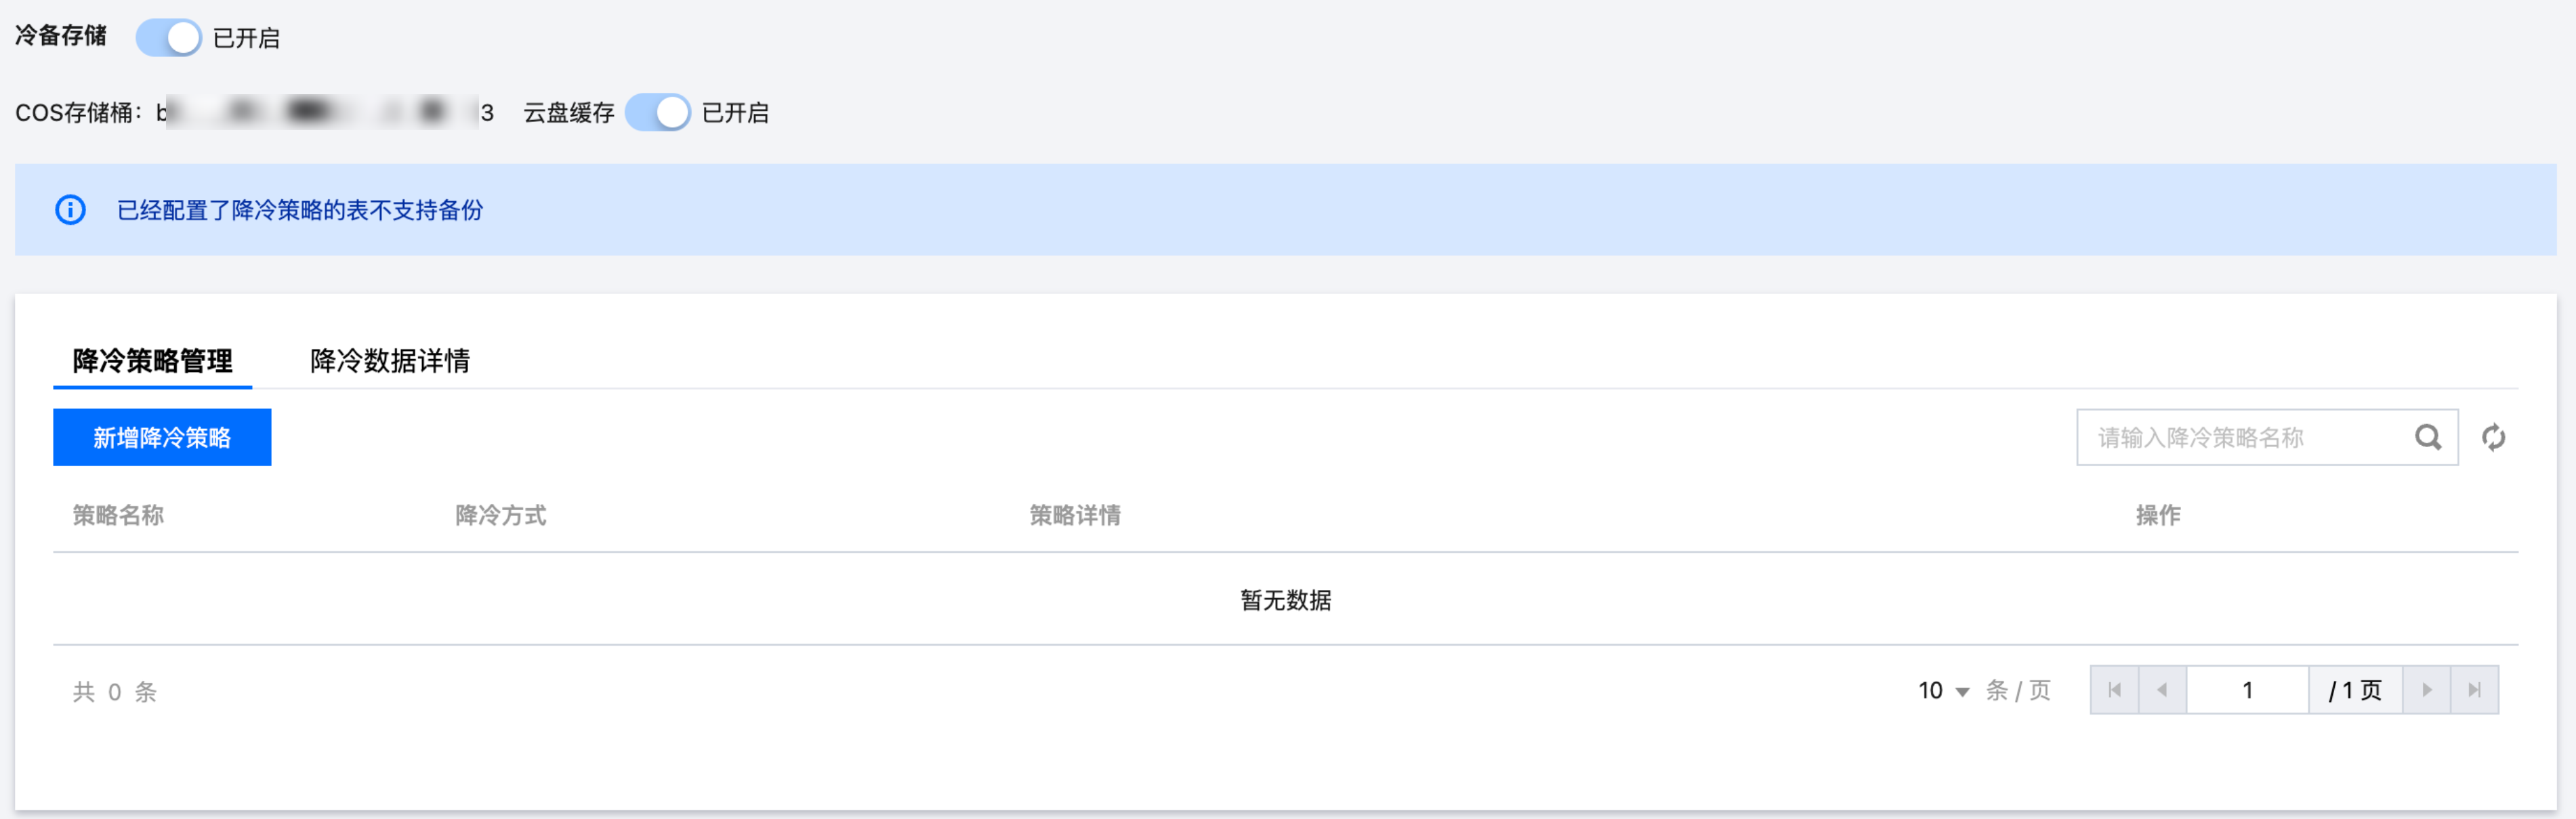The image size is (2576, 819).
Task: Focus the 降冷策略名称 search field
Action: [x=2240, y=437]
